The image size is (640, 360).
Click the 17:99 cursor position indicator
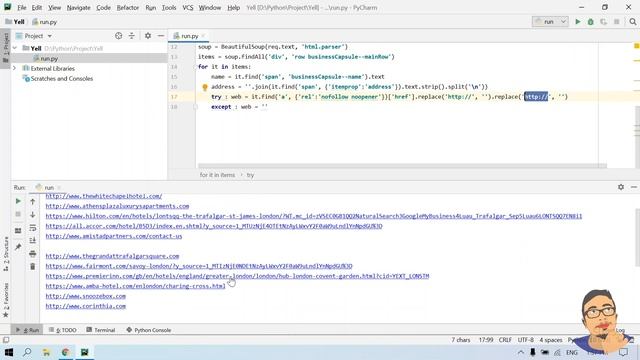[486, 340]
